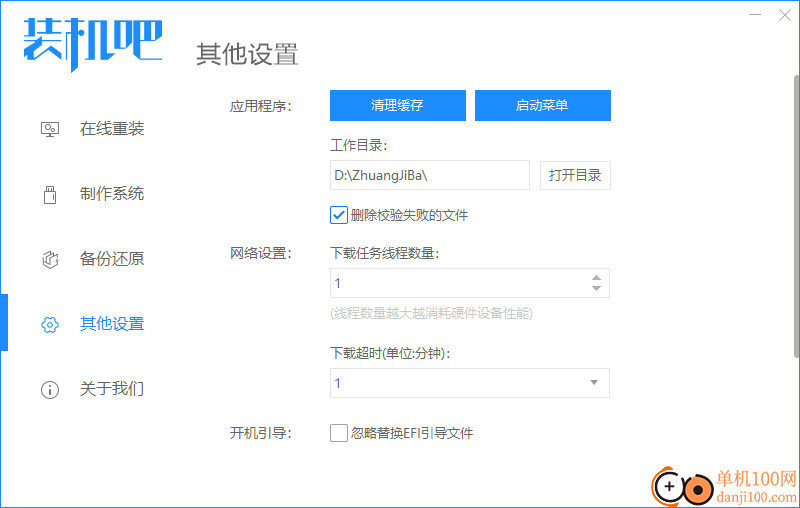Click the 在线重装 monitor icon
800x508 pixels.
click(49, 129)
